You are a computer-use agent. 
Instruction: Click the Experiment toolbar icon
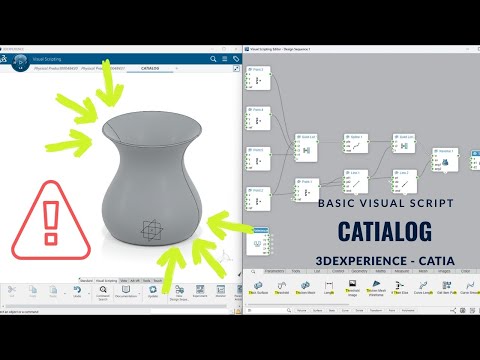pos(200,289)
